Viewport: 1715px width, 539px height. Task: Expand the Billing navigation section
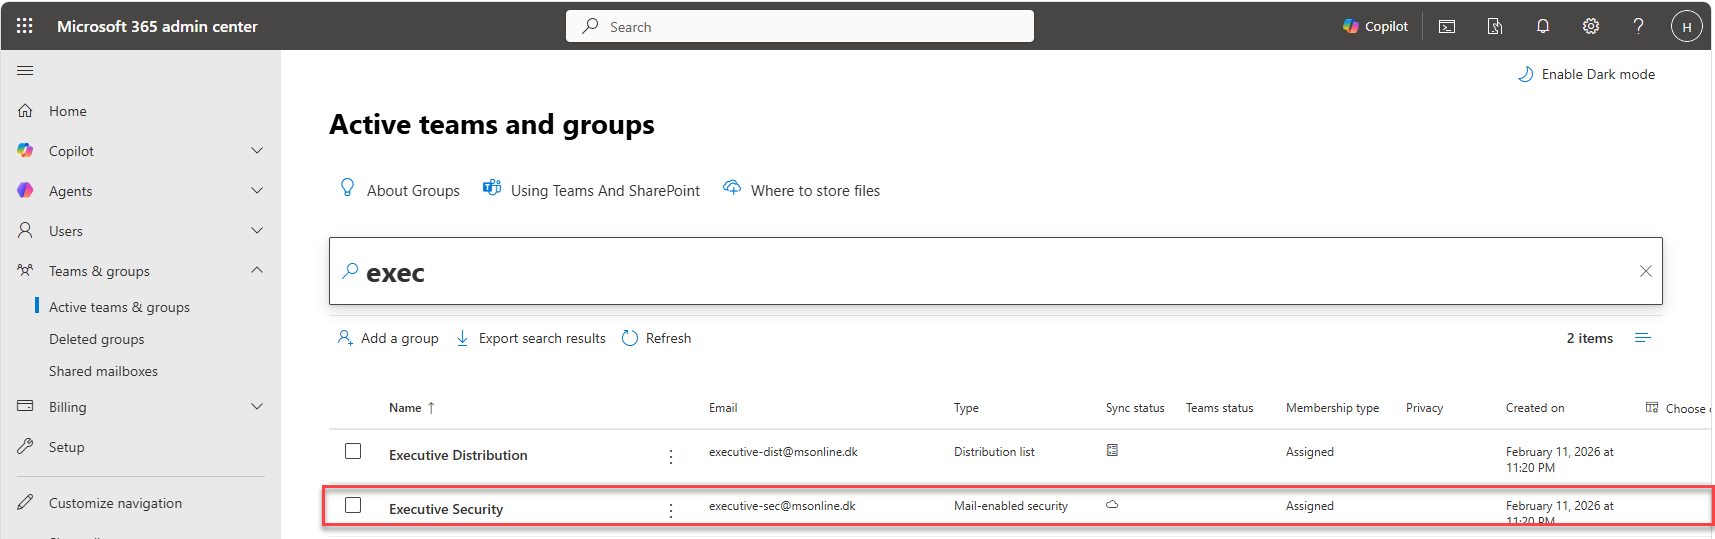(257, 407)
